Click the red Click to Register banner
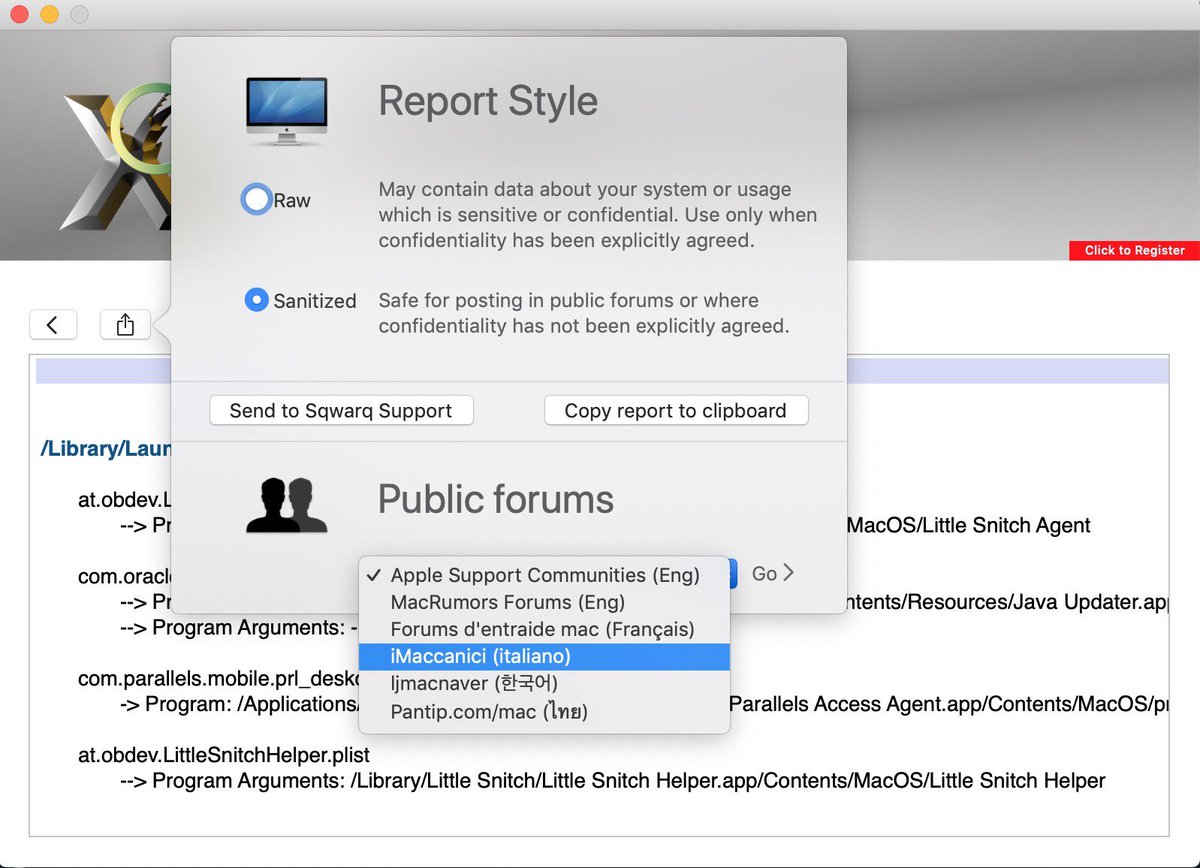This screenshot has width=1200, height=868. (1133, 250)
